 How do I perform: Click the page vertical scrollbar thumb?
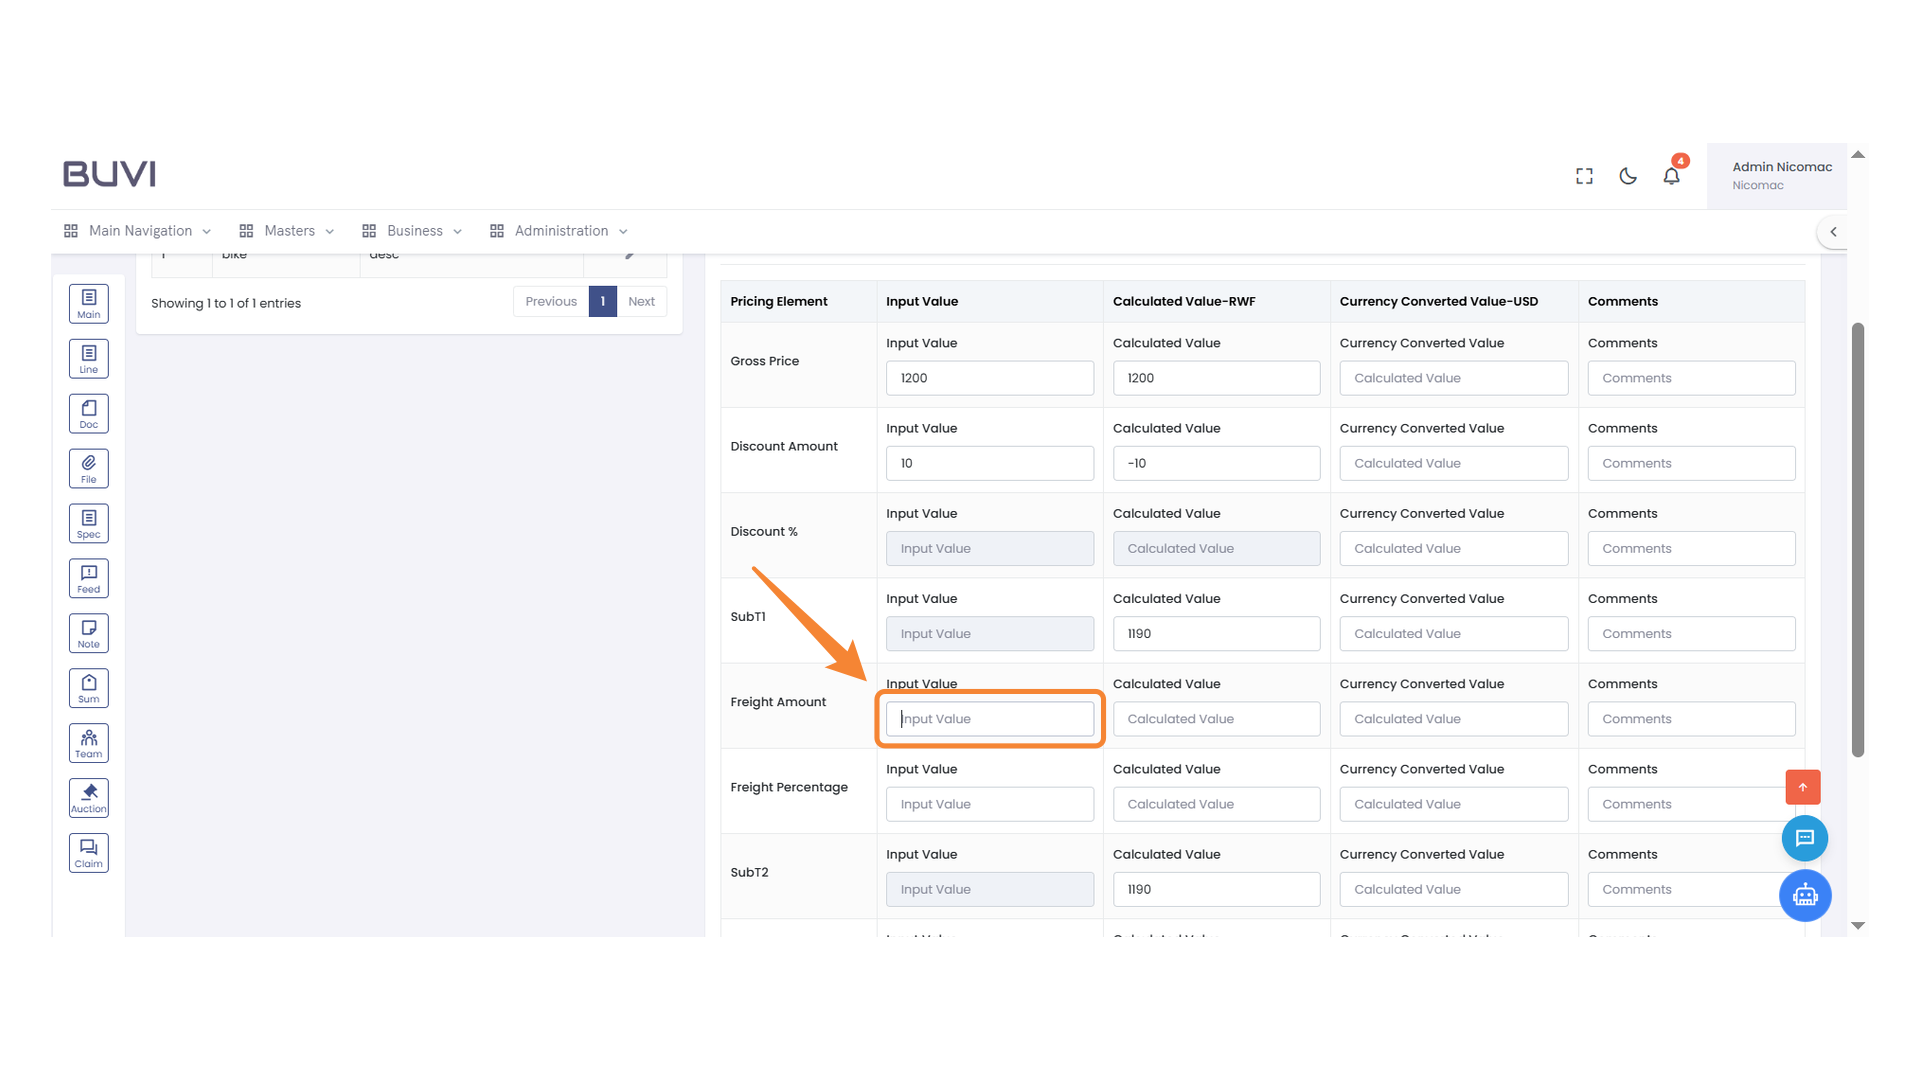[x=1857, y=540]
